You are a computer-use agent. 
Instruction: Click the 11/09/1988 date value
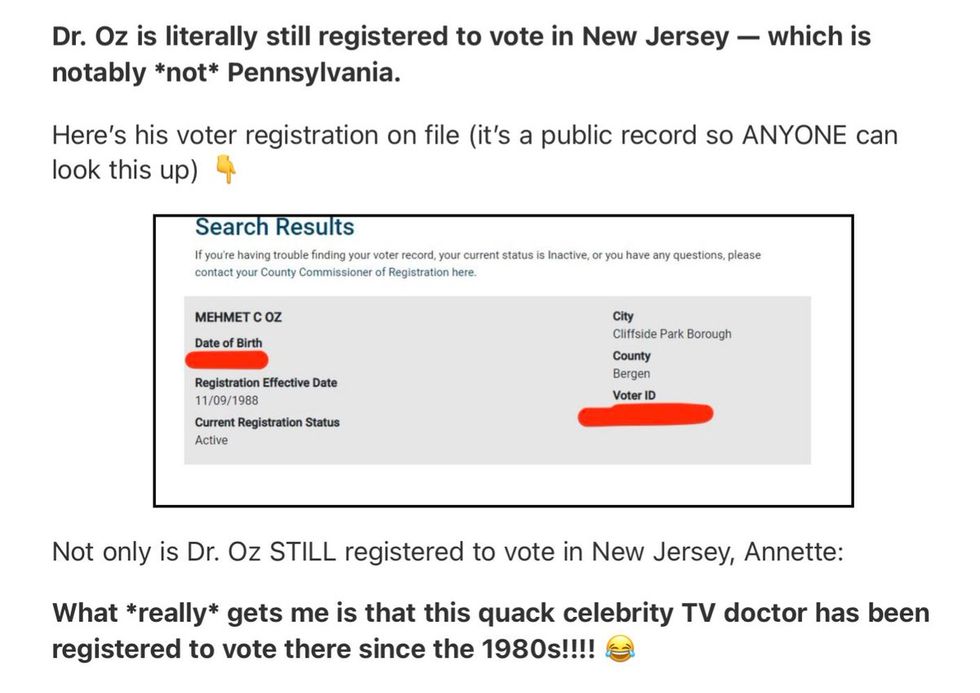pyautogui.click(x=226, y=400)
